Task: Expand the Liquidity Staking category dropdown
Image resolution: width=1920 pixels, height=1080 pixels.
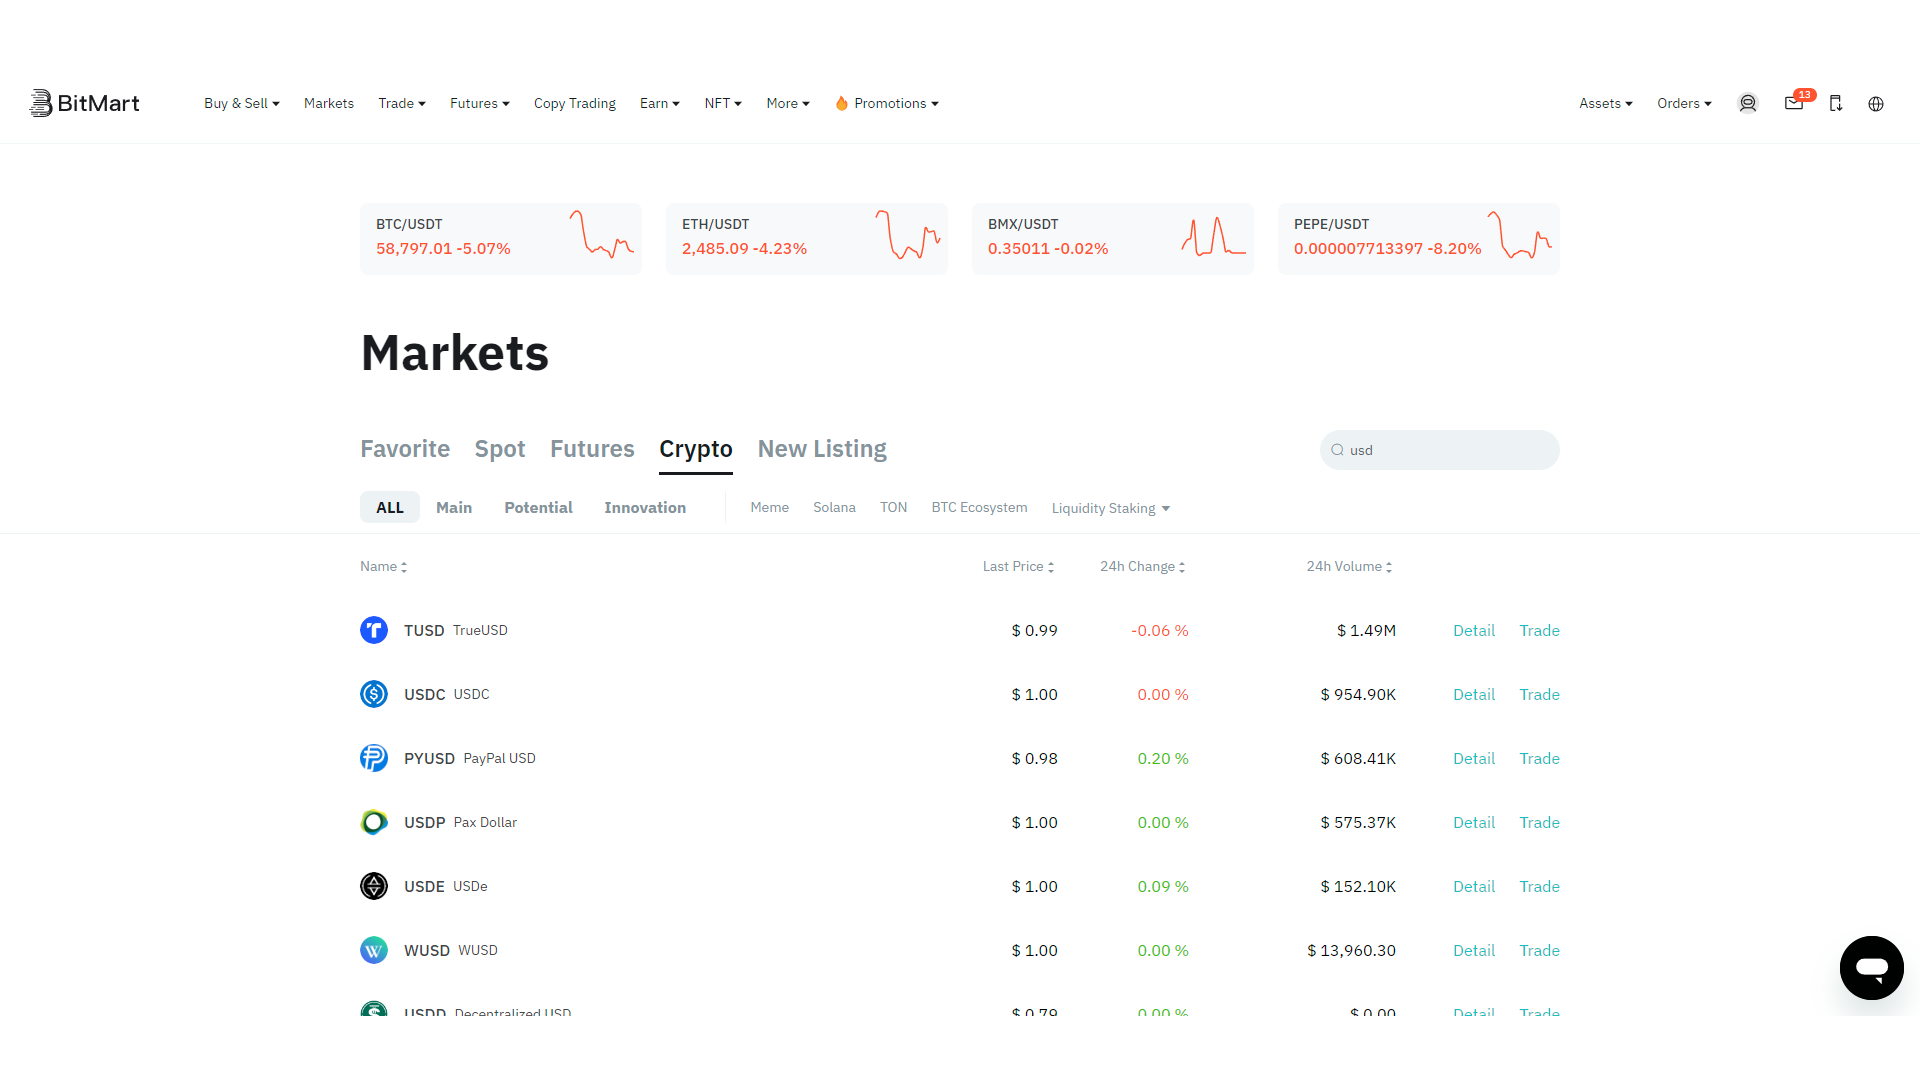Action: [1111, 508]
